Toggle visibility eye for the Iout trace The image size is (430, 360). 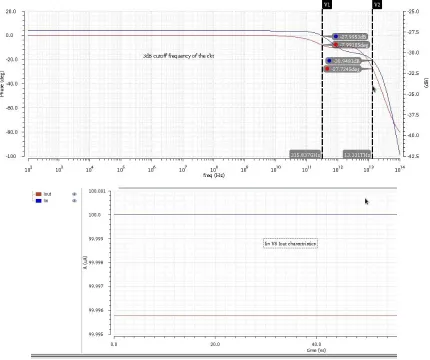pyautogui.click(x=74, y=194)
